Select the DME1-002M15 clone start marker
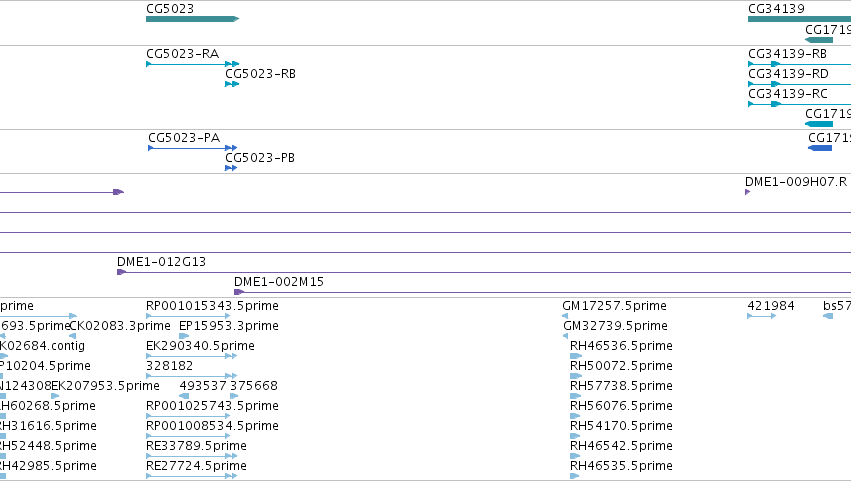The height and width of the screenshot is (481, 851). tap(239, 292)
